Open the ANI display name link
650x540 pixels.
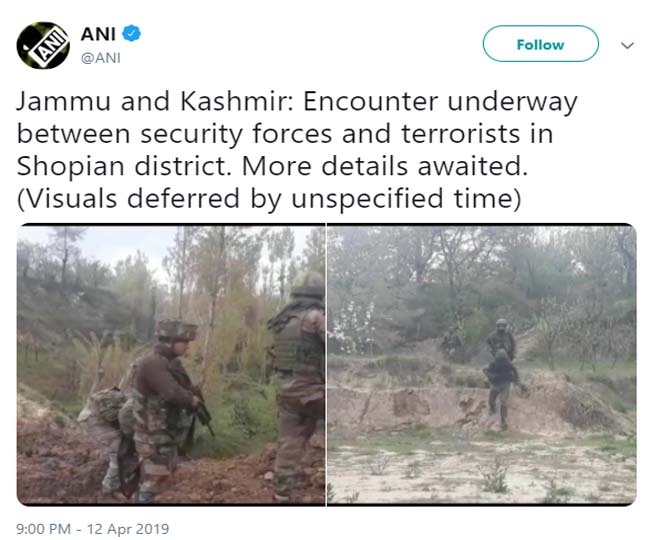[x=98, y=34]
